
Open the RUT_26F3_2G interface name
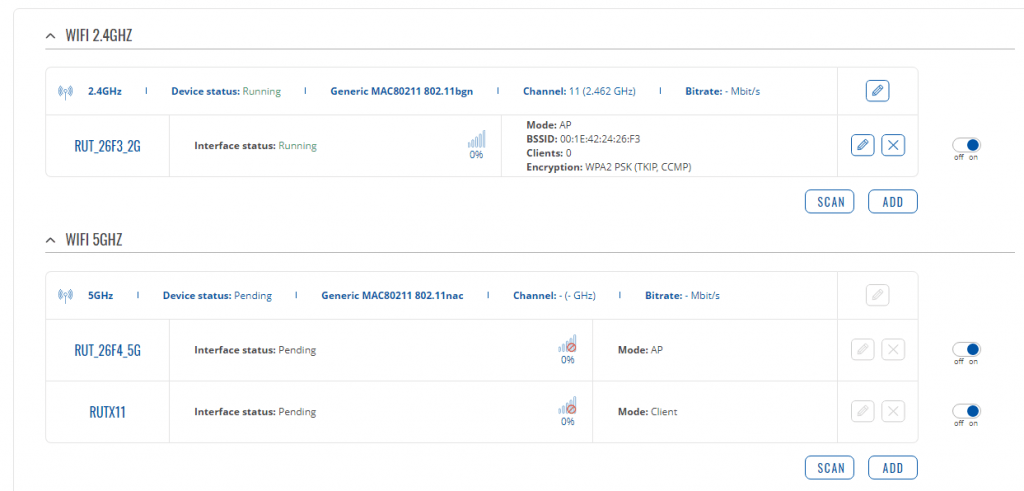pyautogui.click(x=107, y=146)
